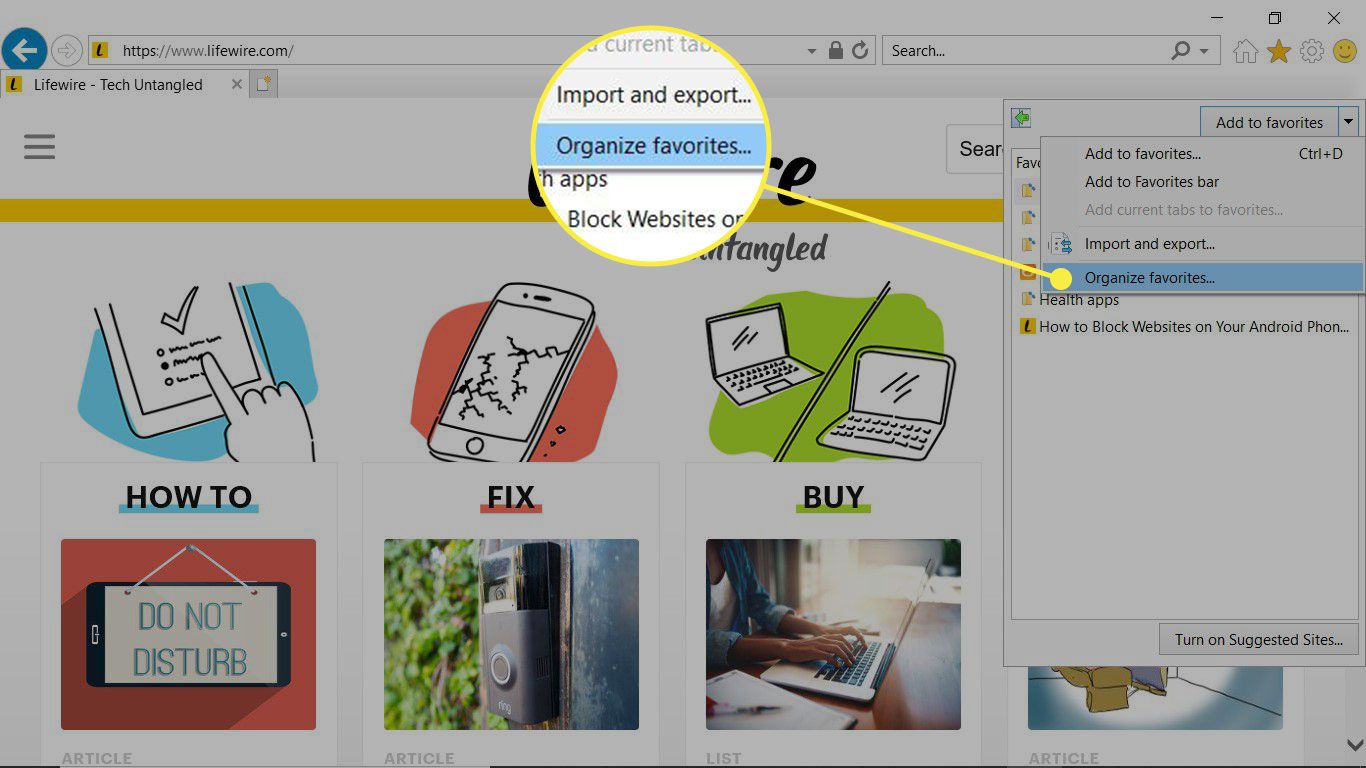Expand the search provider dropdown arrow

point(1204,51)
